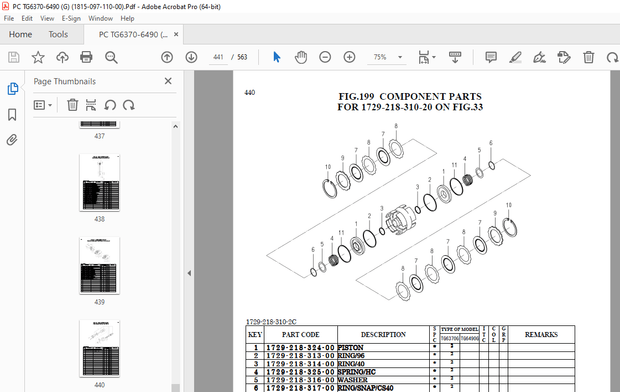Rotate page using toolbar rotate icon
Image resolution: width=620 pixels, height=392 pixels.
(612, 57)
